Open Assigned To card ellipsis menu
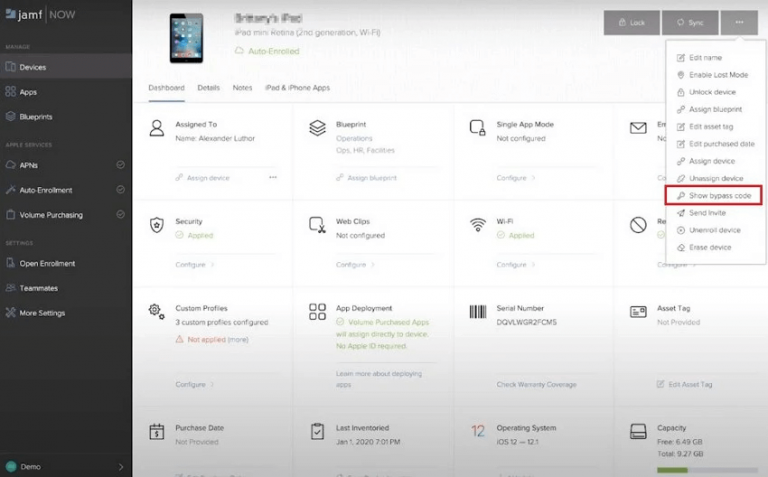This screenshot has height=477, width=768. (x=272, y=178)
